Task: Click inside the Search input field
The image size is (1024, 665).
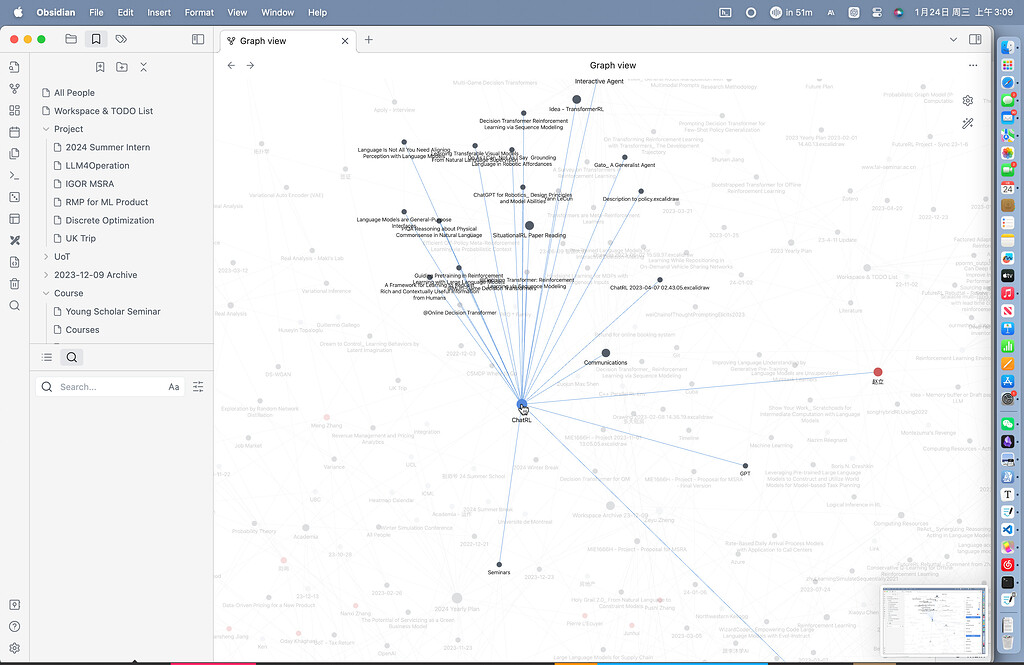Action: [x=110, y=386]
